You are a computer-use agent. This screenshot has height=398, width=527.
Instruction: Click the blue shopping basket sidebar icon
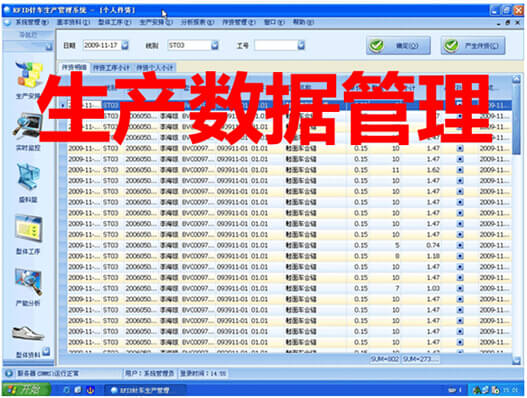point(29,177)
